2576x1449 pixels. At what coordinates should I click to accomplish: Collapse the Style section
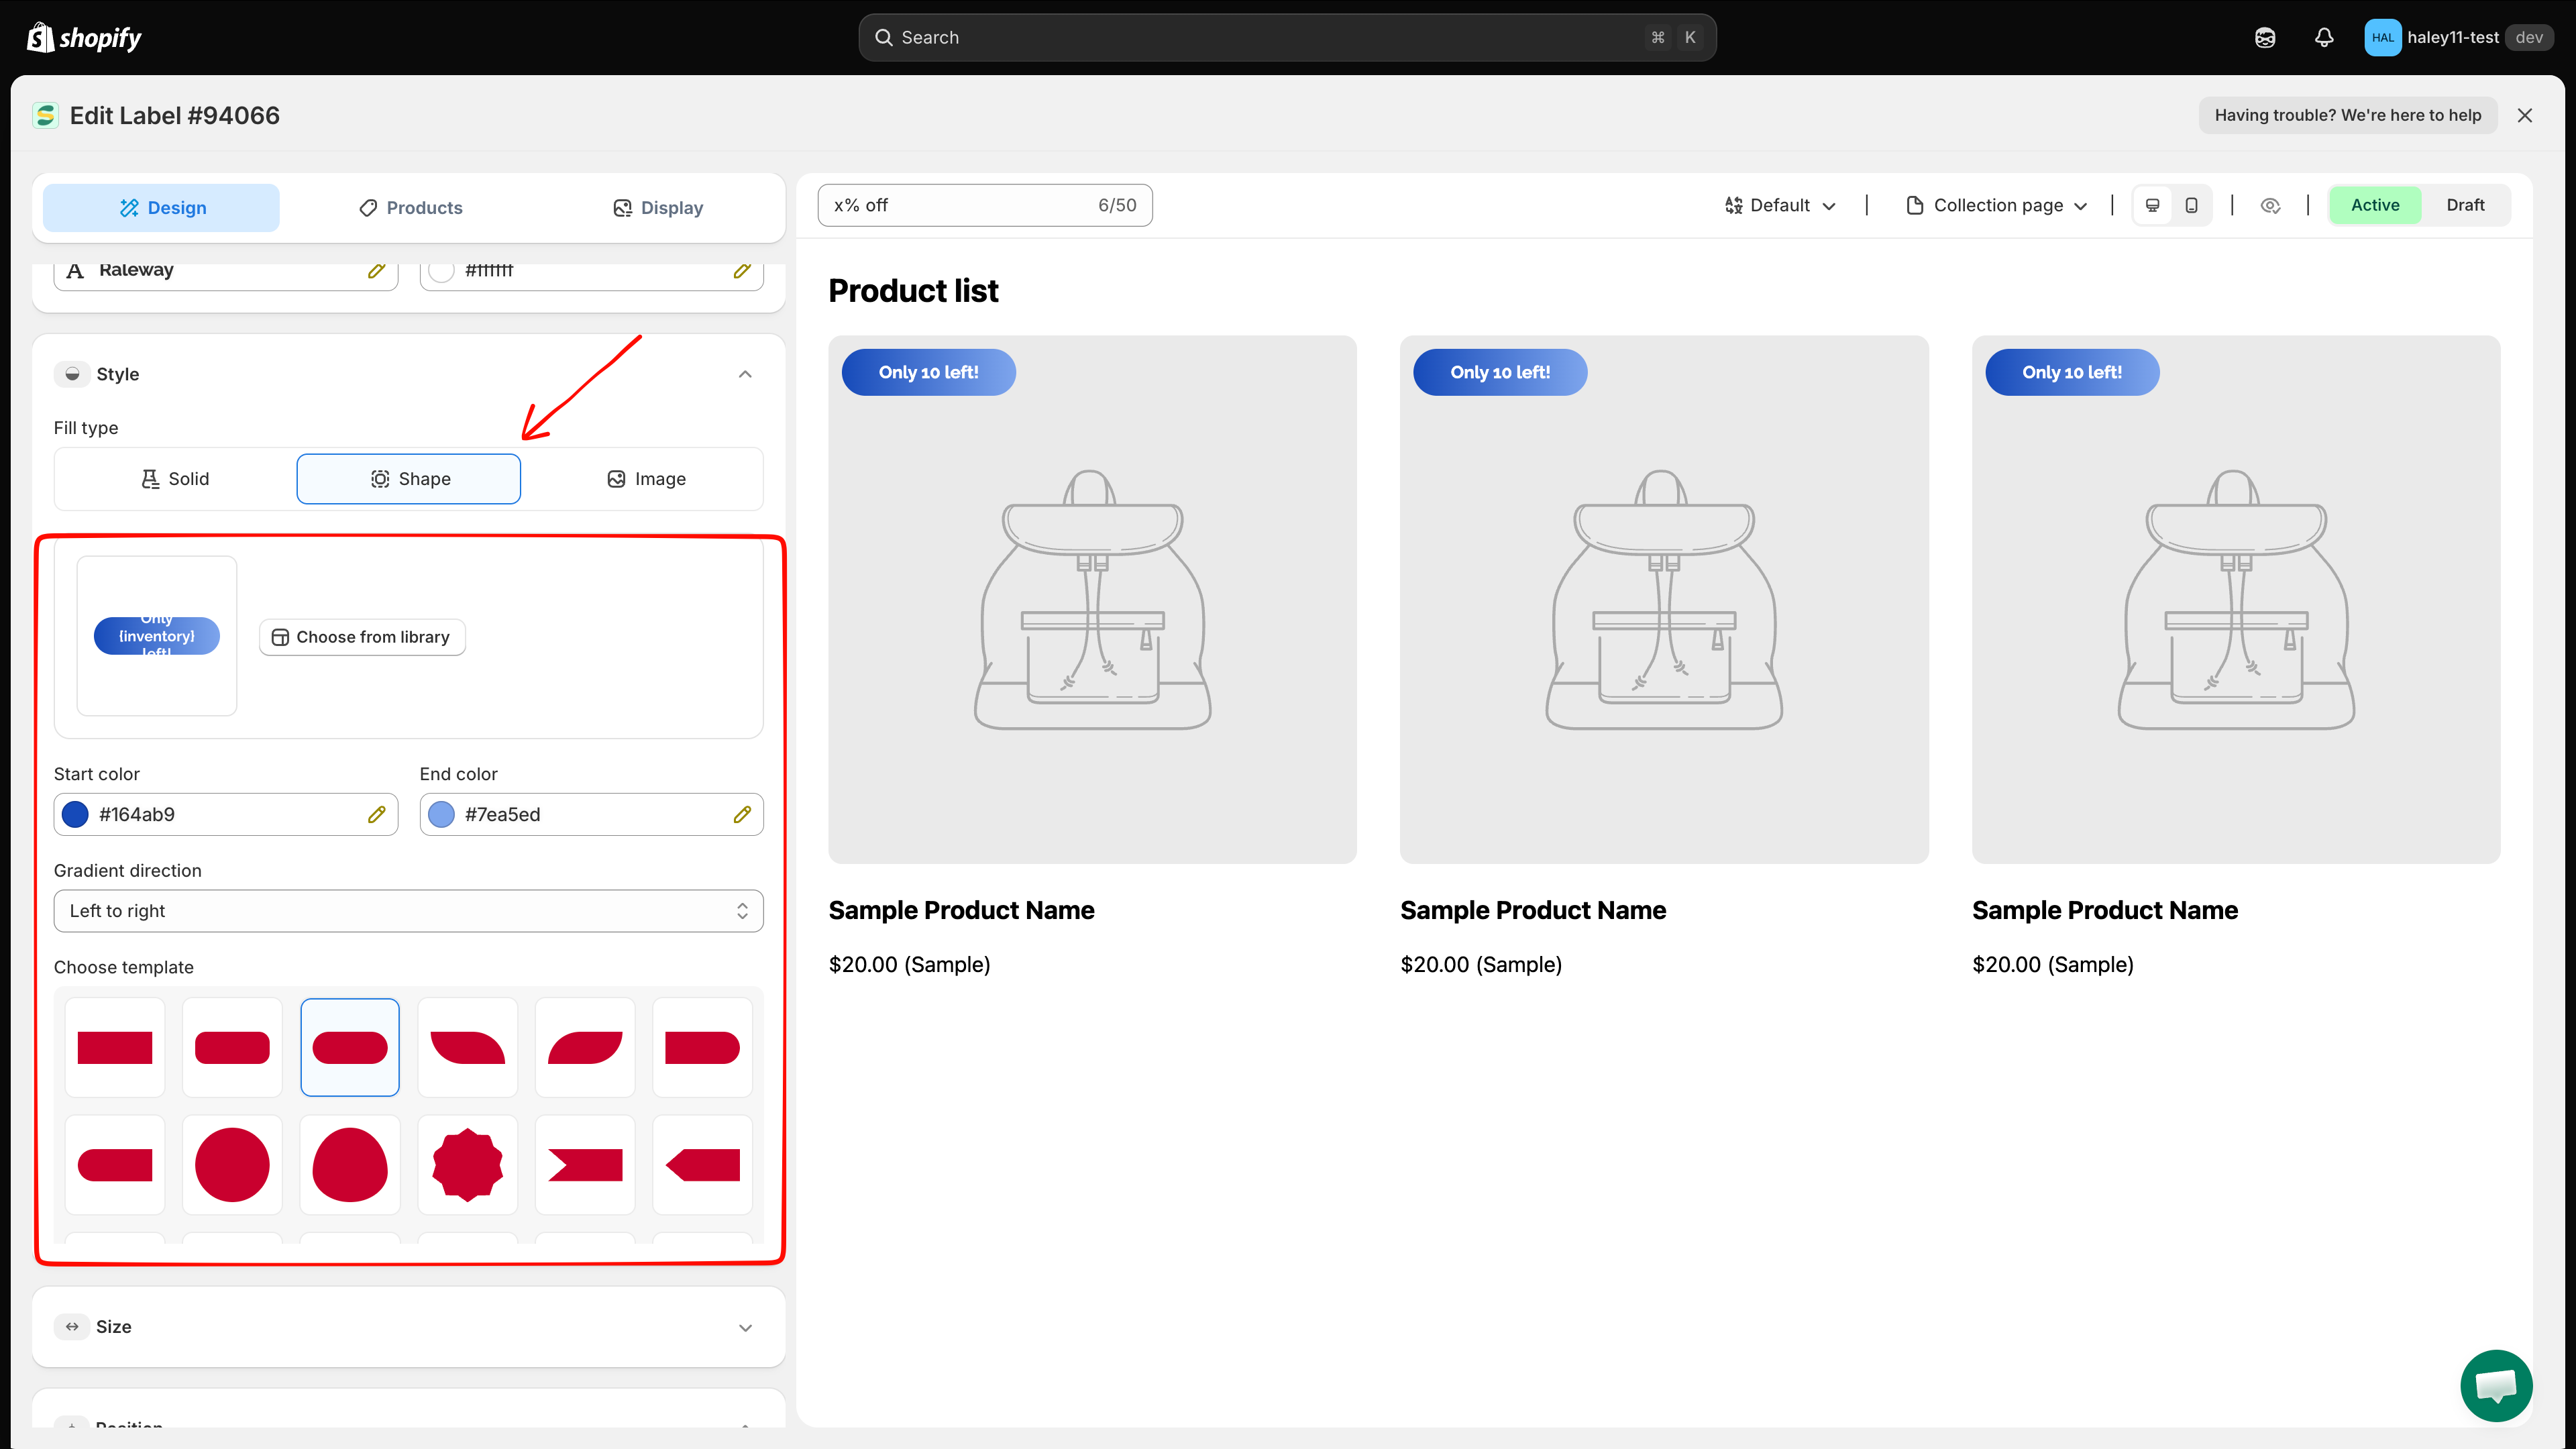pyautogui.click(x=745, y=374)
